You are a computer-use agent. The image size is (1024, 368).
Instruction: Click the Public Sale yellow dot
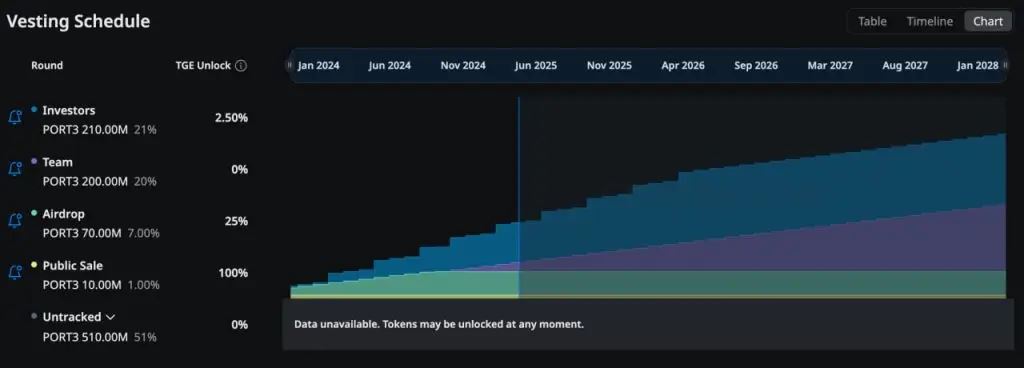[x=34, y=264]
